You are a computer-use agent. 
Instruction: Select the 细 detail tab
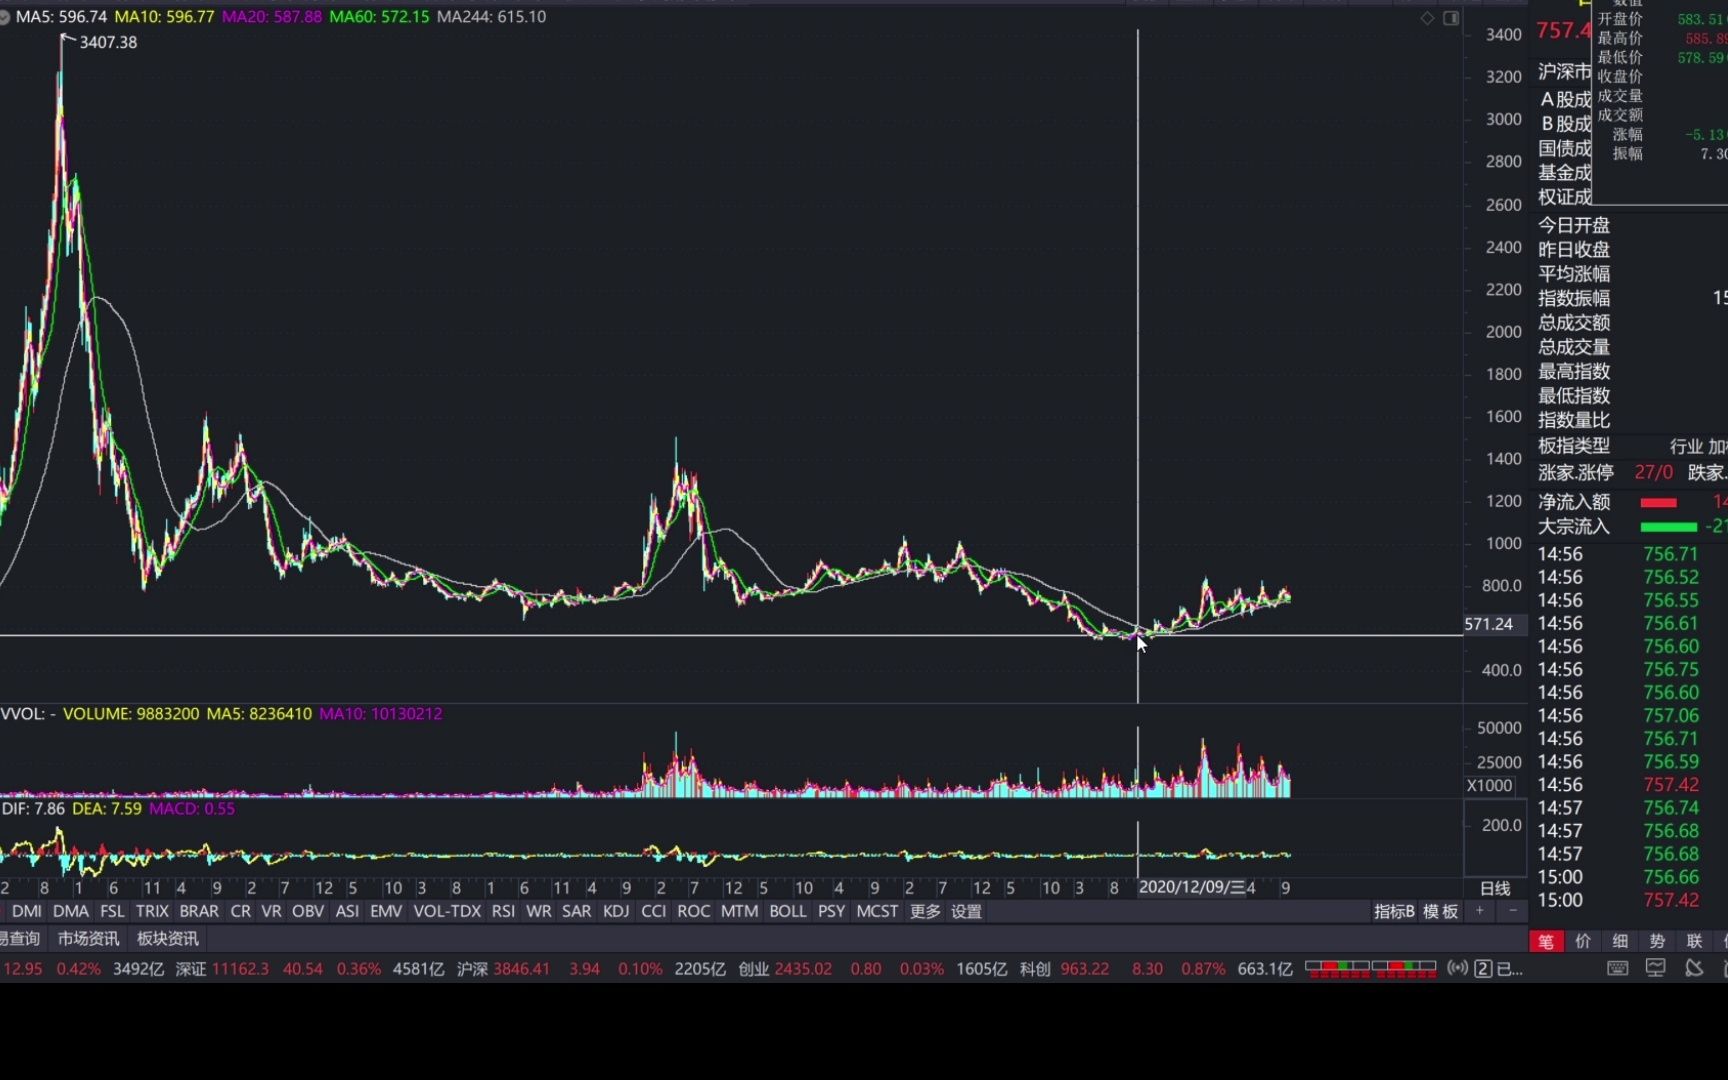1620,941
